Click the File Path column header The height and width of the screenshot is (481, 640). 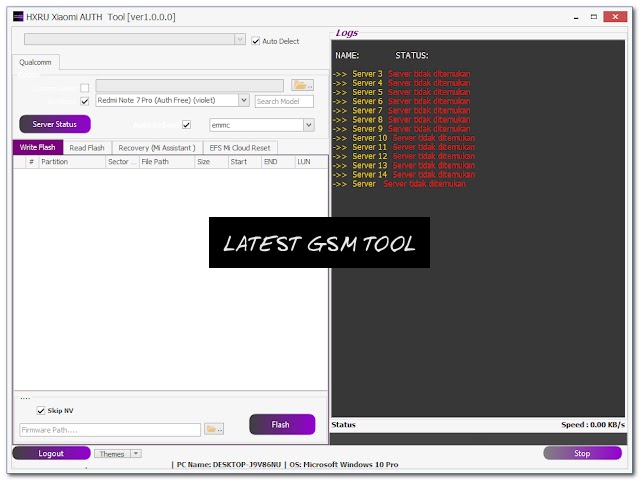click(167, 162)
